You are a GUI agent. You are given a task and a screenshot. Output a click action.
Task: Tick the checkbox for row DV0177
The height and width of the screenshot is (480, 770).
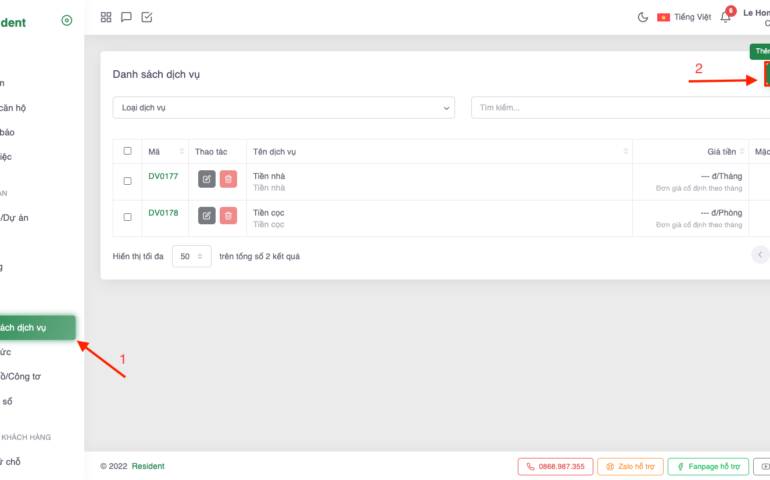127,181
